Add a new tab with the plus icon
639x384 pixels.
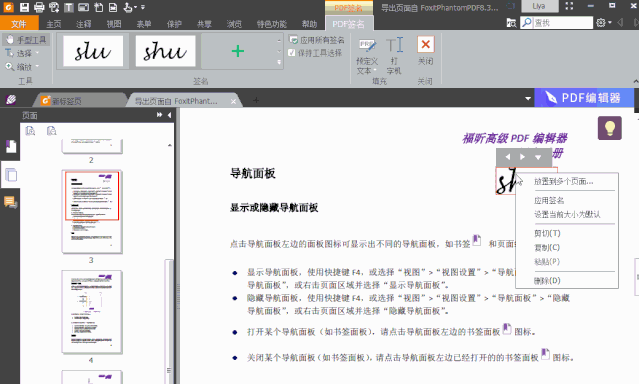pos(256,100)
